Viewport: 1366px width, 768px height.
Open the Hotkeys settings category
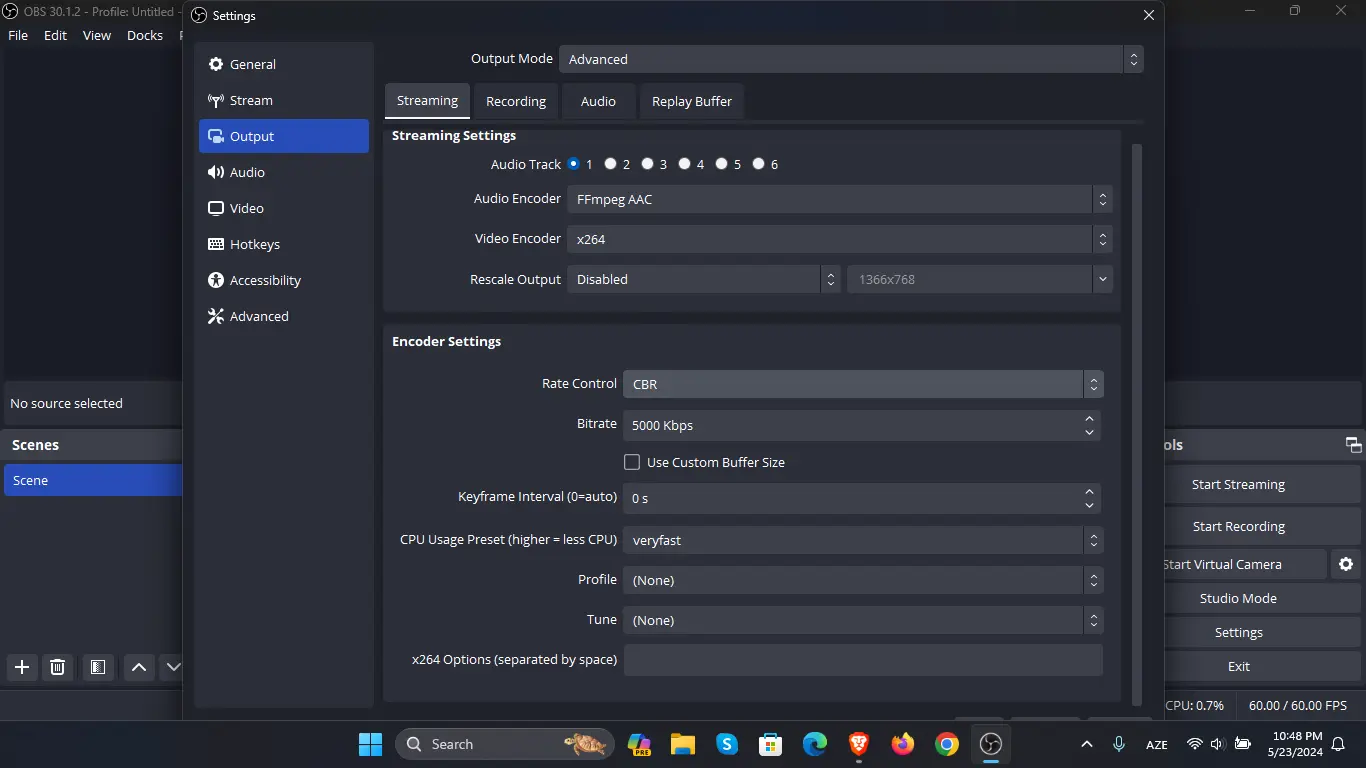tap(284, 244)
